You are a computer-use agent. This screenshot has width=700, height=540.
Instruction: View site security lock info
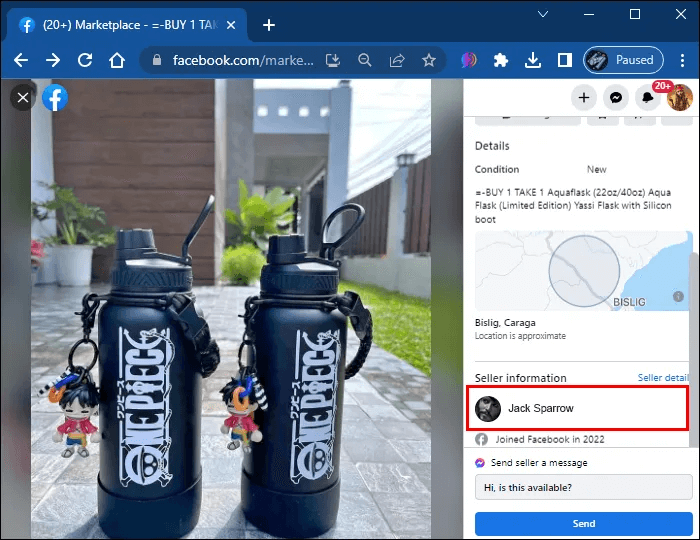157,60
